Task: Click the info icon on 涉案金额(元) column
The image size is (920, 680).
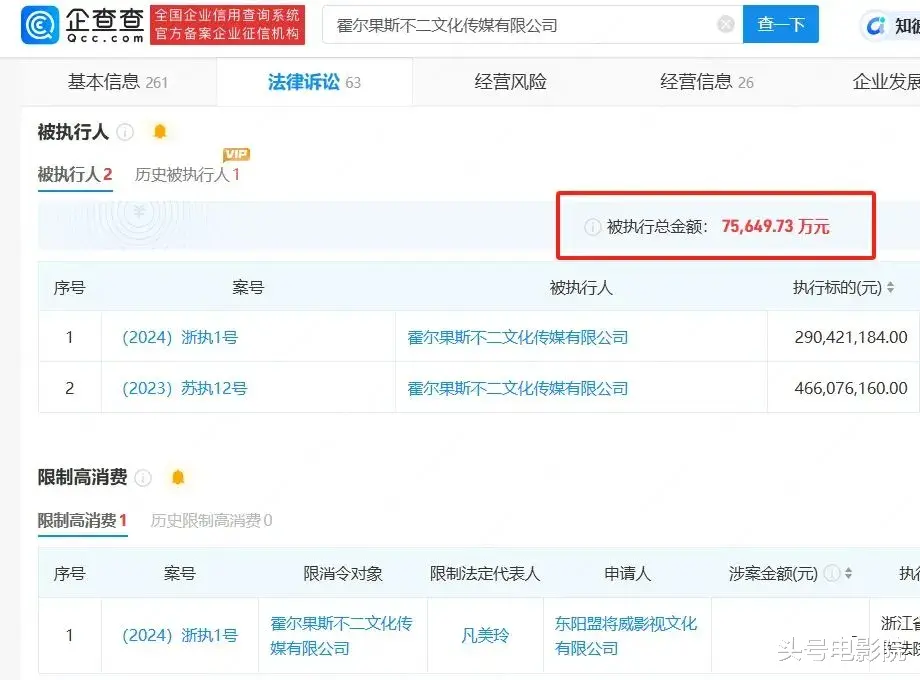Action: point(834,574)
